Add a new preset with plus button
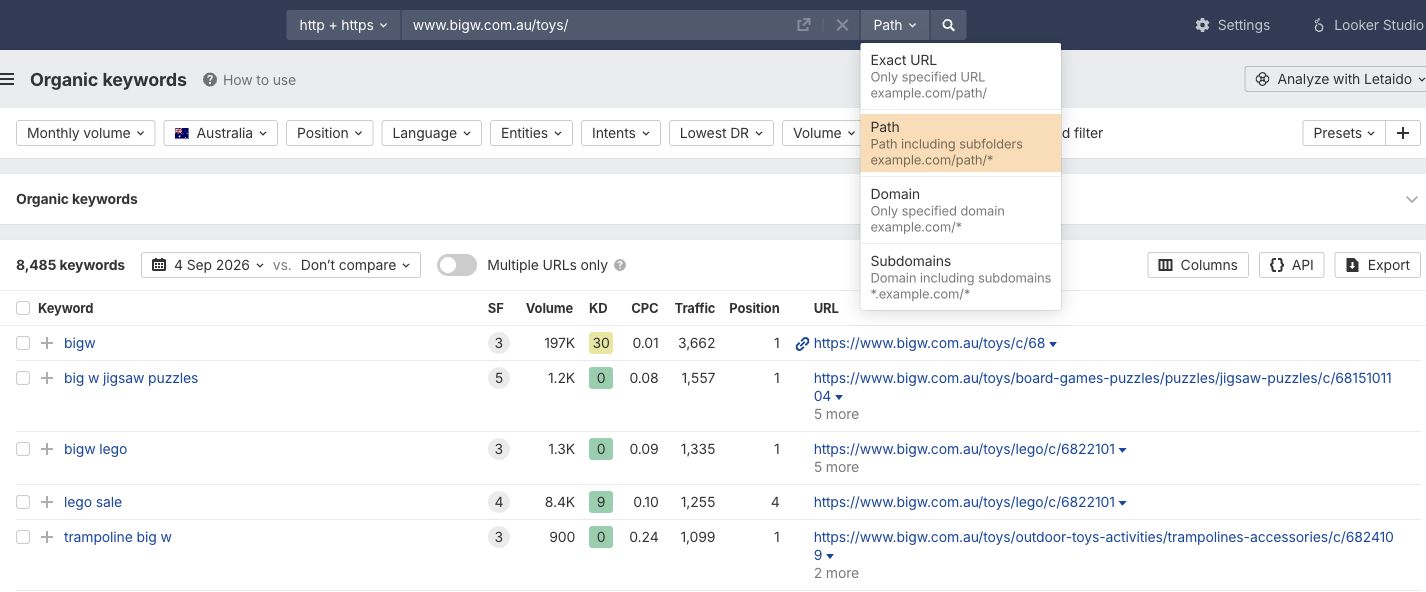 pyautogui.click(x=1402, y=133)
